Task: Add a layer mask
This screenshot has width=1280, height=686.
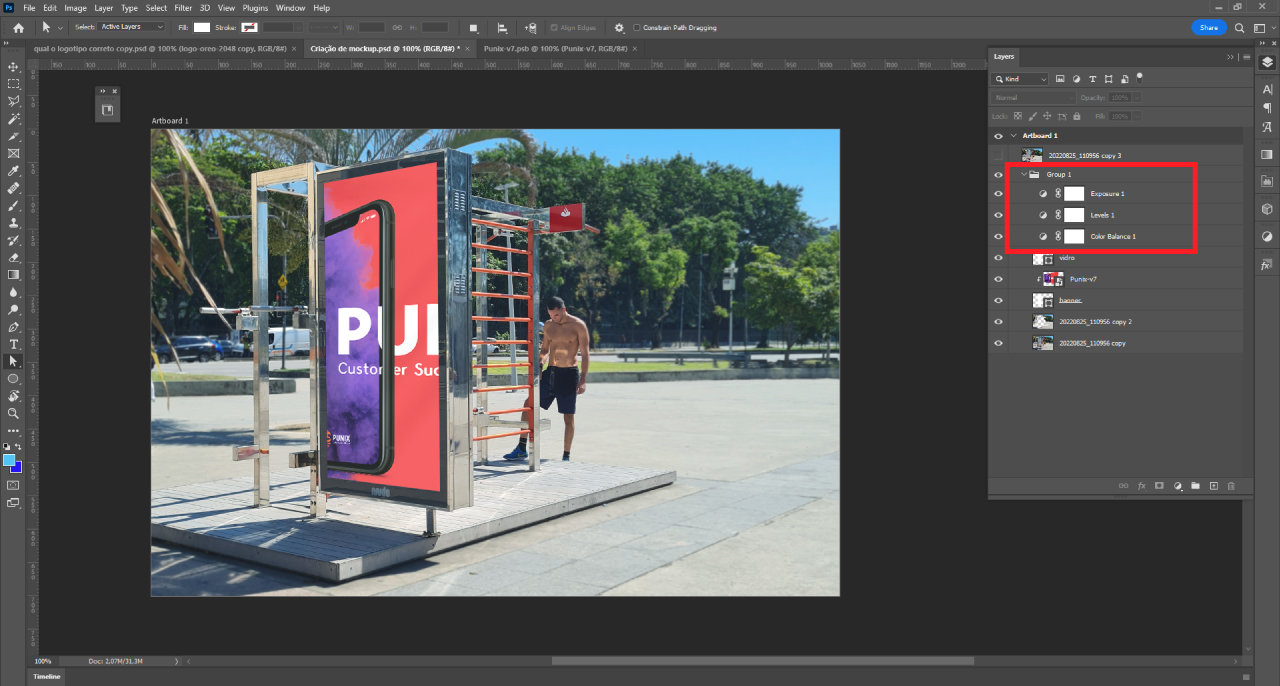Action: [1159, 486]
